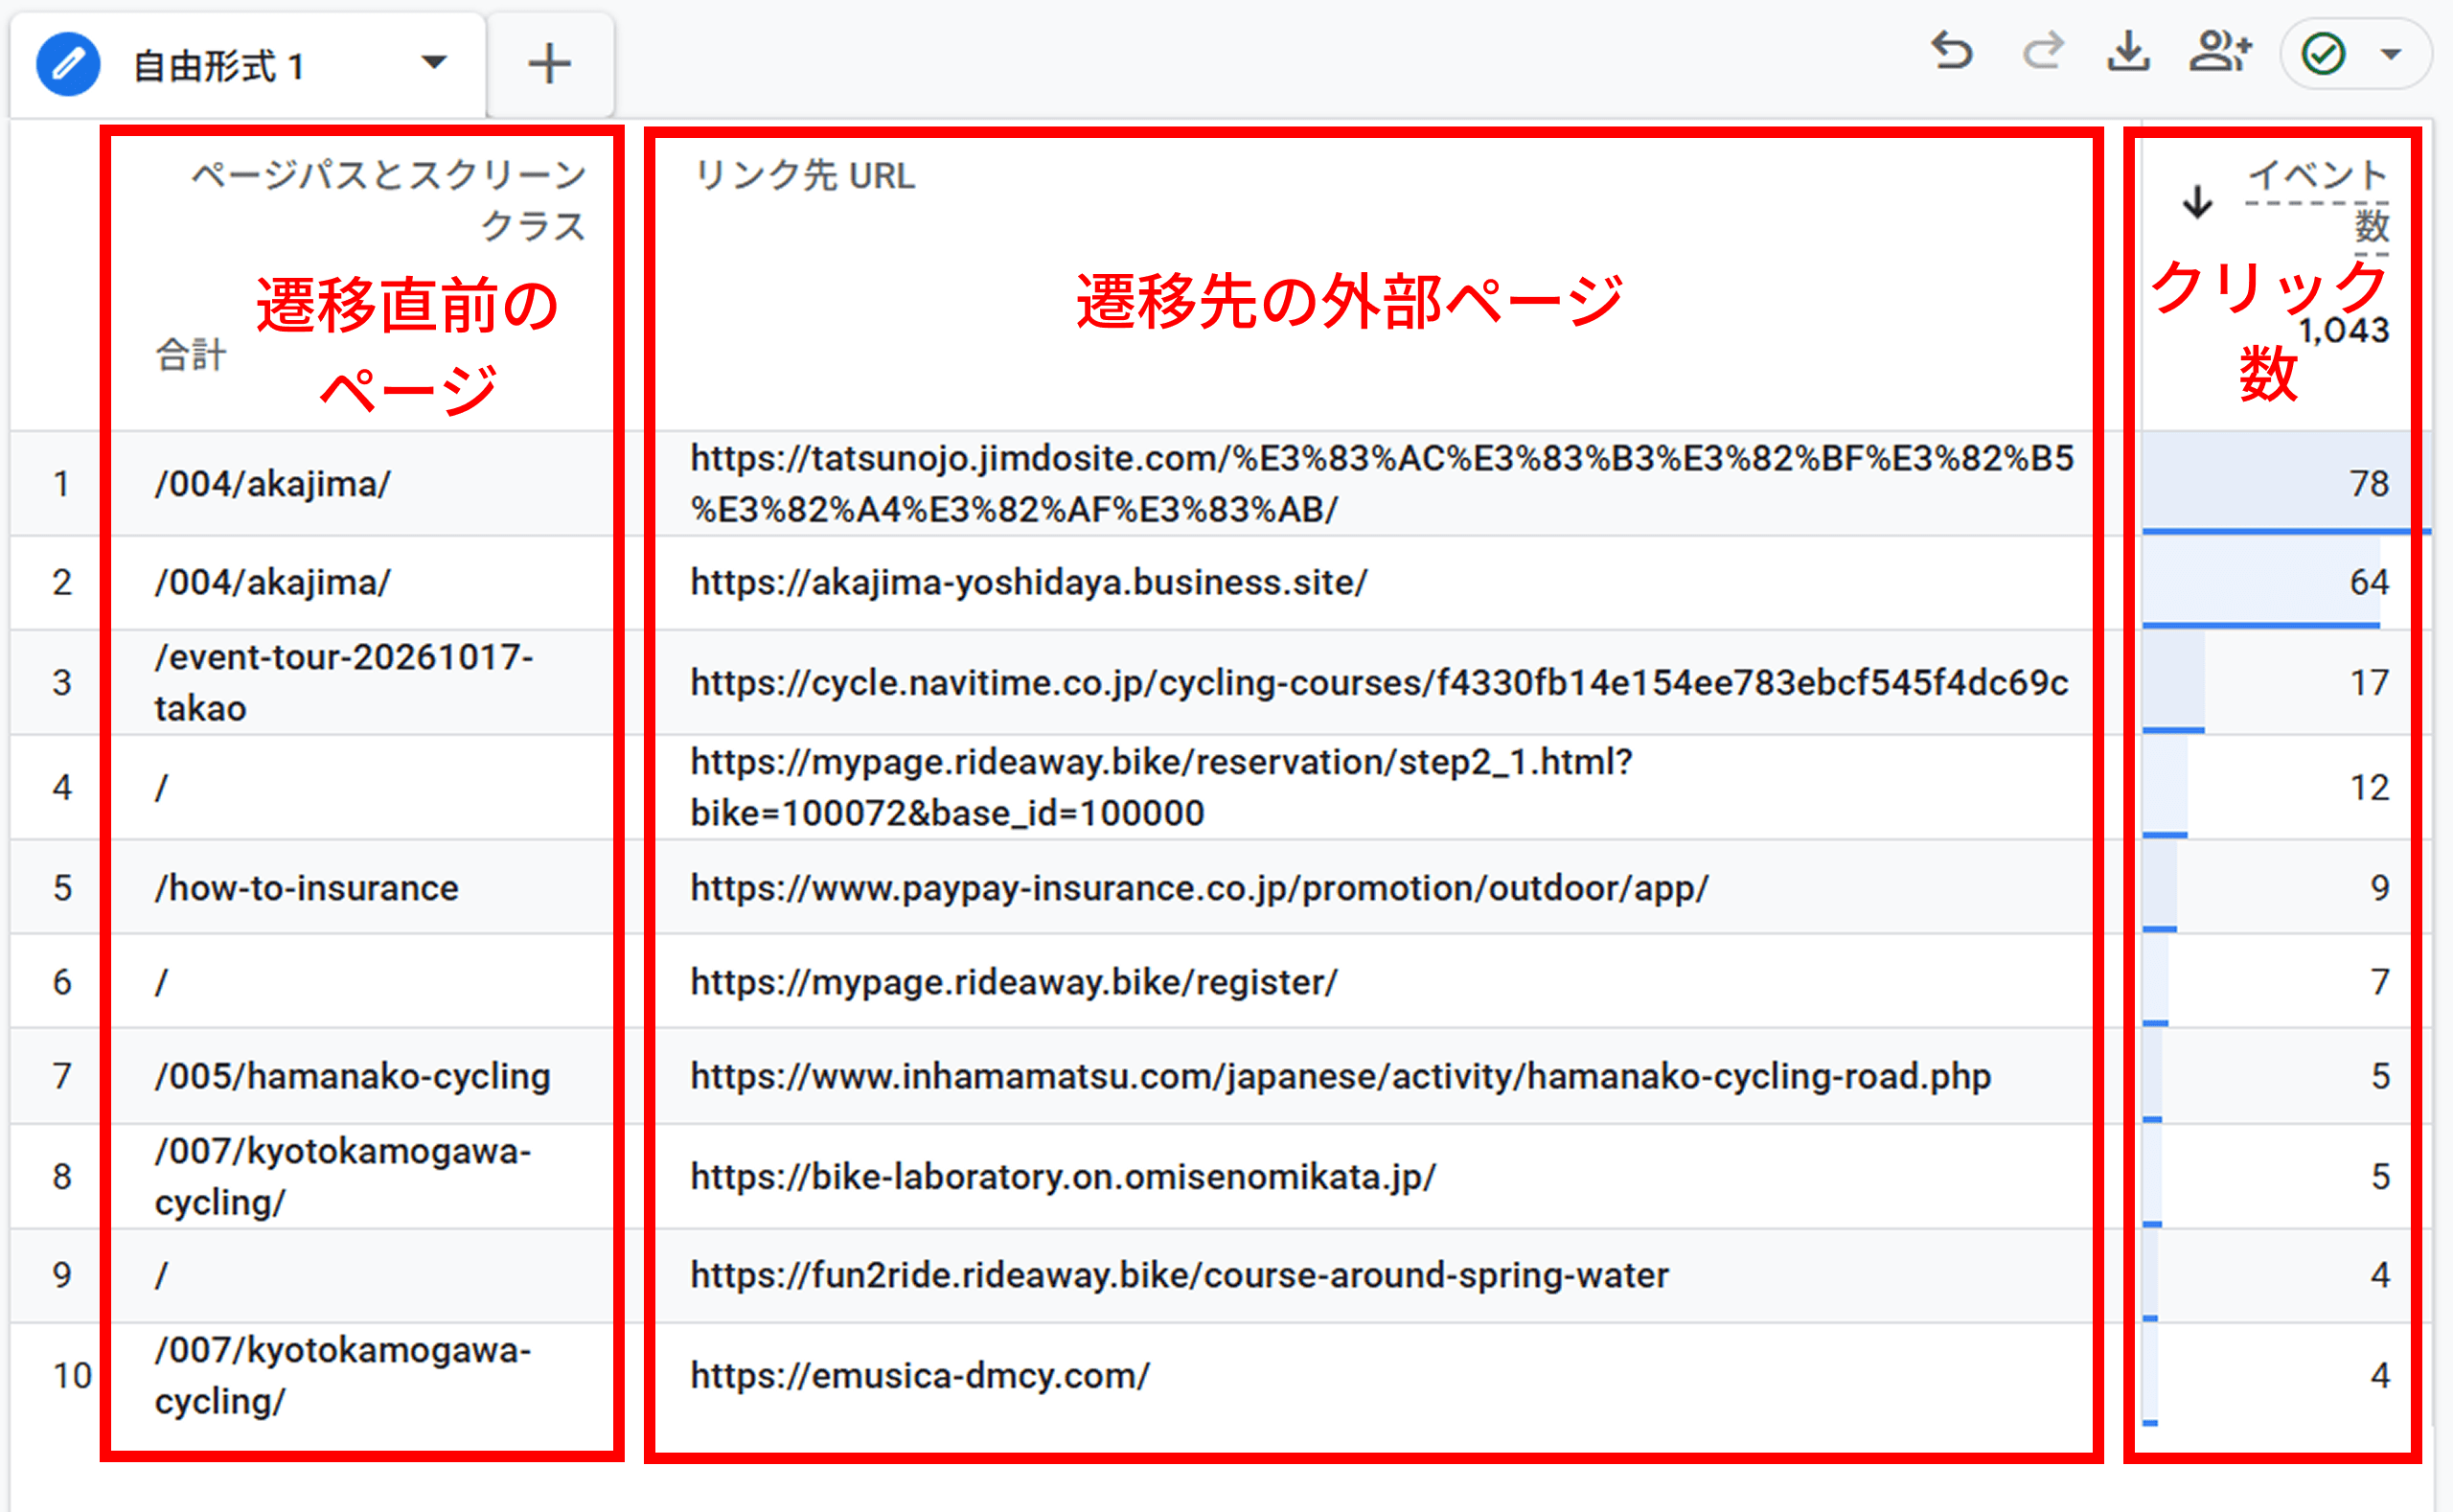Click the event count value 9
Viewport: 2453px width, 1512px height.
click(x=2380, y=887)
